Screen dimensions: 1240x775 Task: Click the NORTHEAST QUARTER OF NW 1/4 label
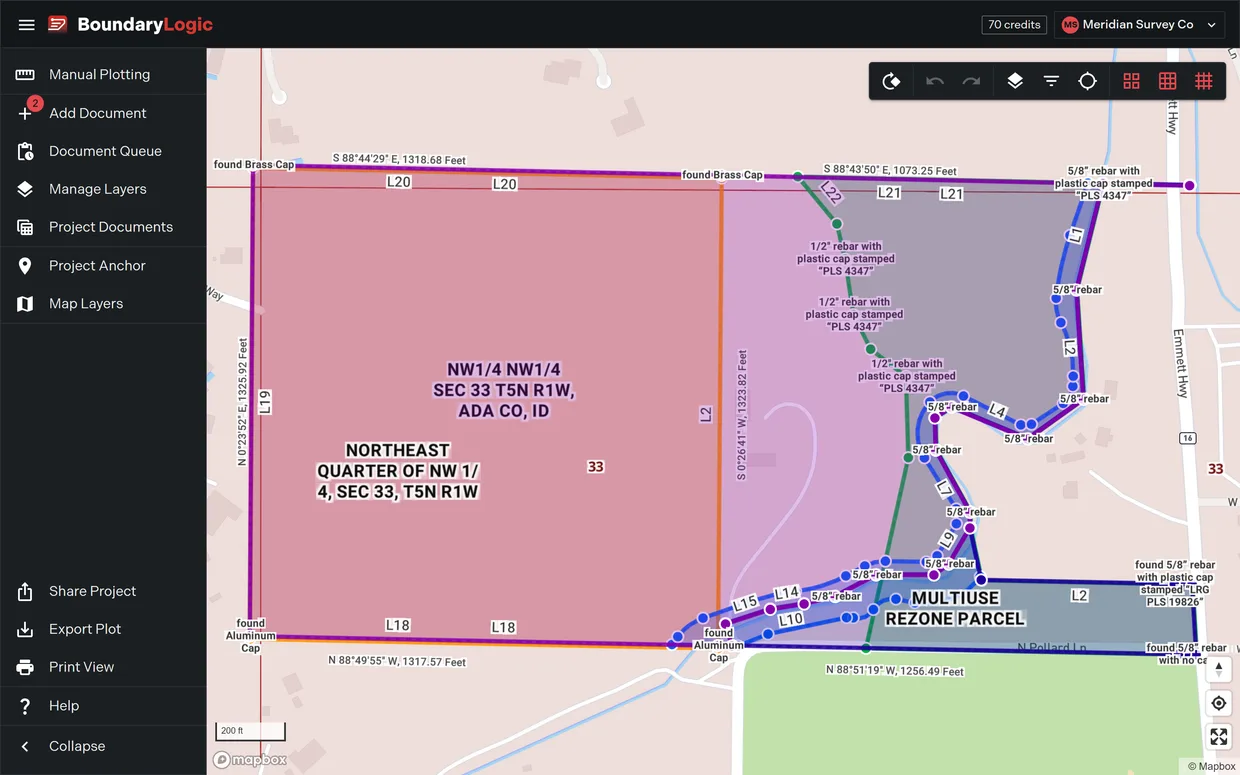(x=397, y=471)
